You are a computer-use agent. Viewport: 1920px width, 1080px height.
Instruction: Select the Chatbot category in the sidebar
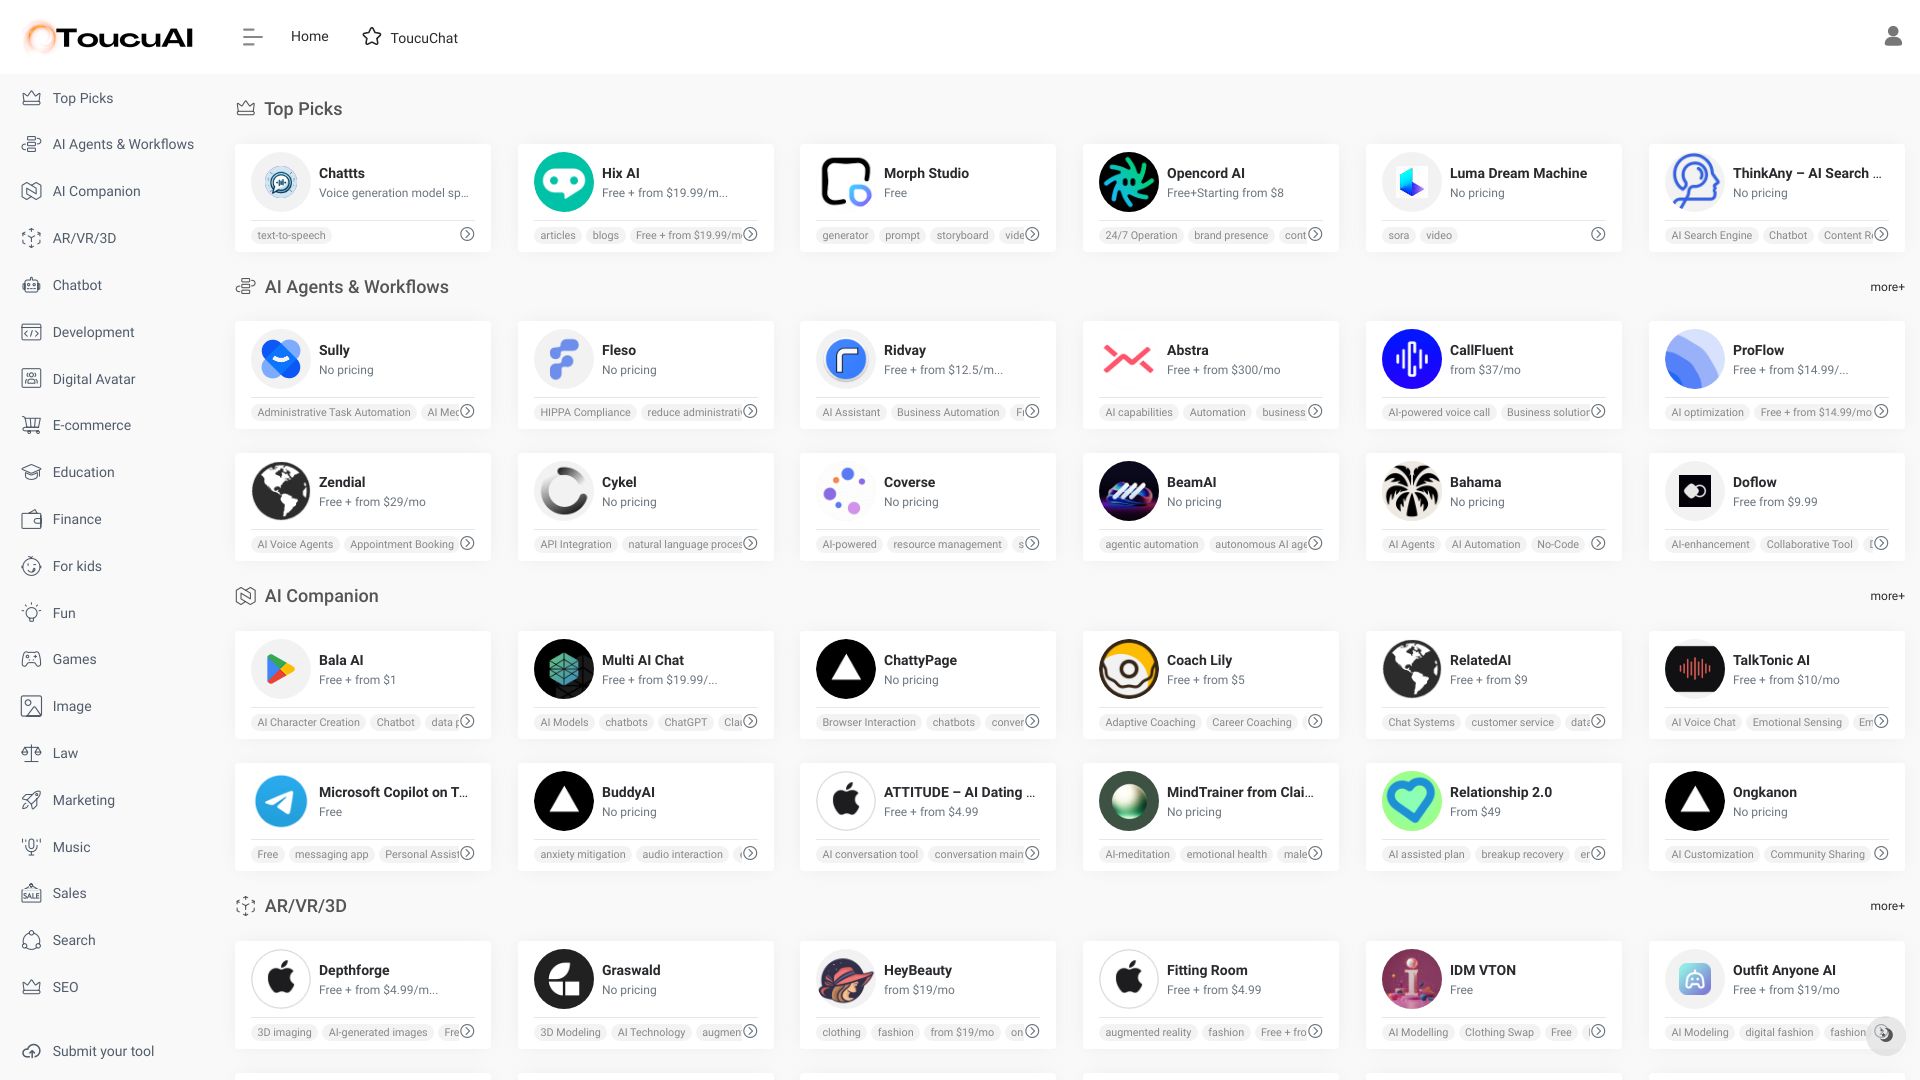pos(77,285)
